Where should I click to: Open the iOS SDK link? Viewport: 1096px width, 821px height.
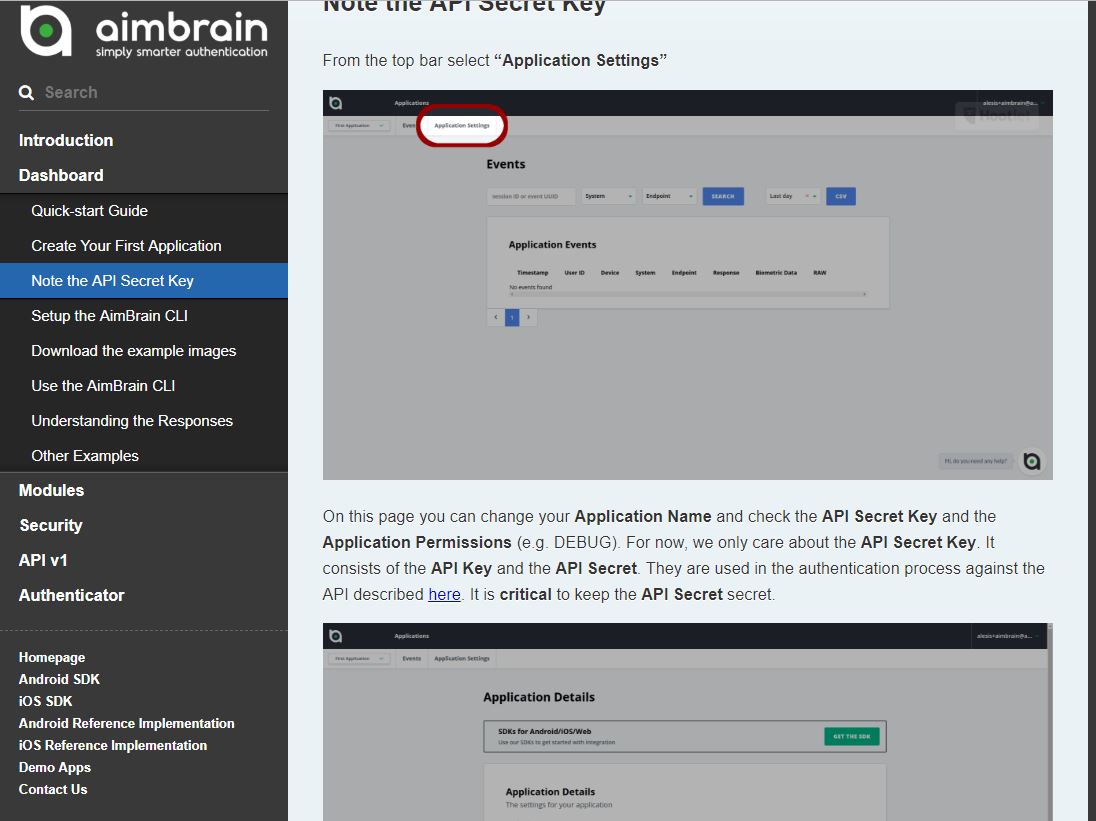click(45, 701)
